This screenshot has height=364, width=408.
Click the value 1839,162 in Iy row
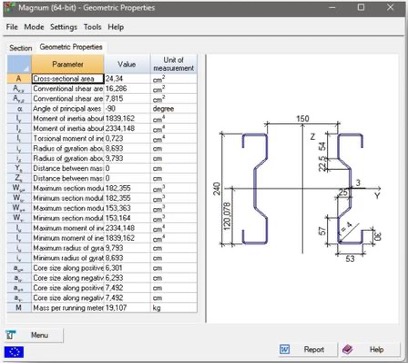pyautogui.click(x=127, y=119)
